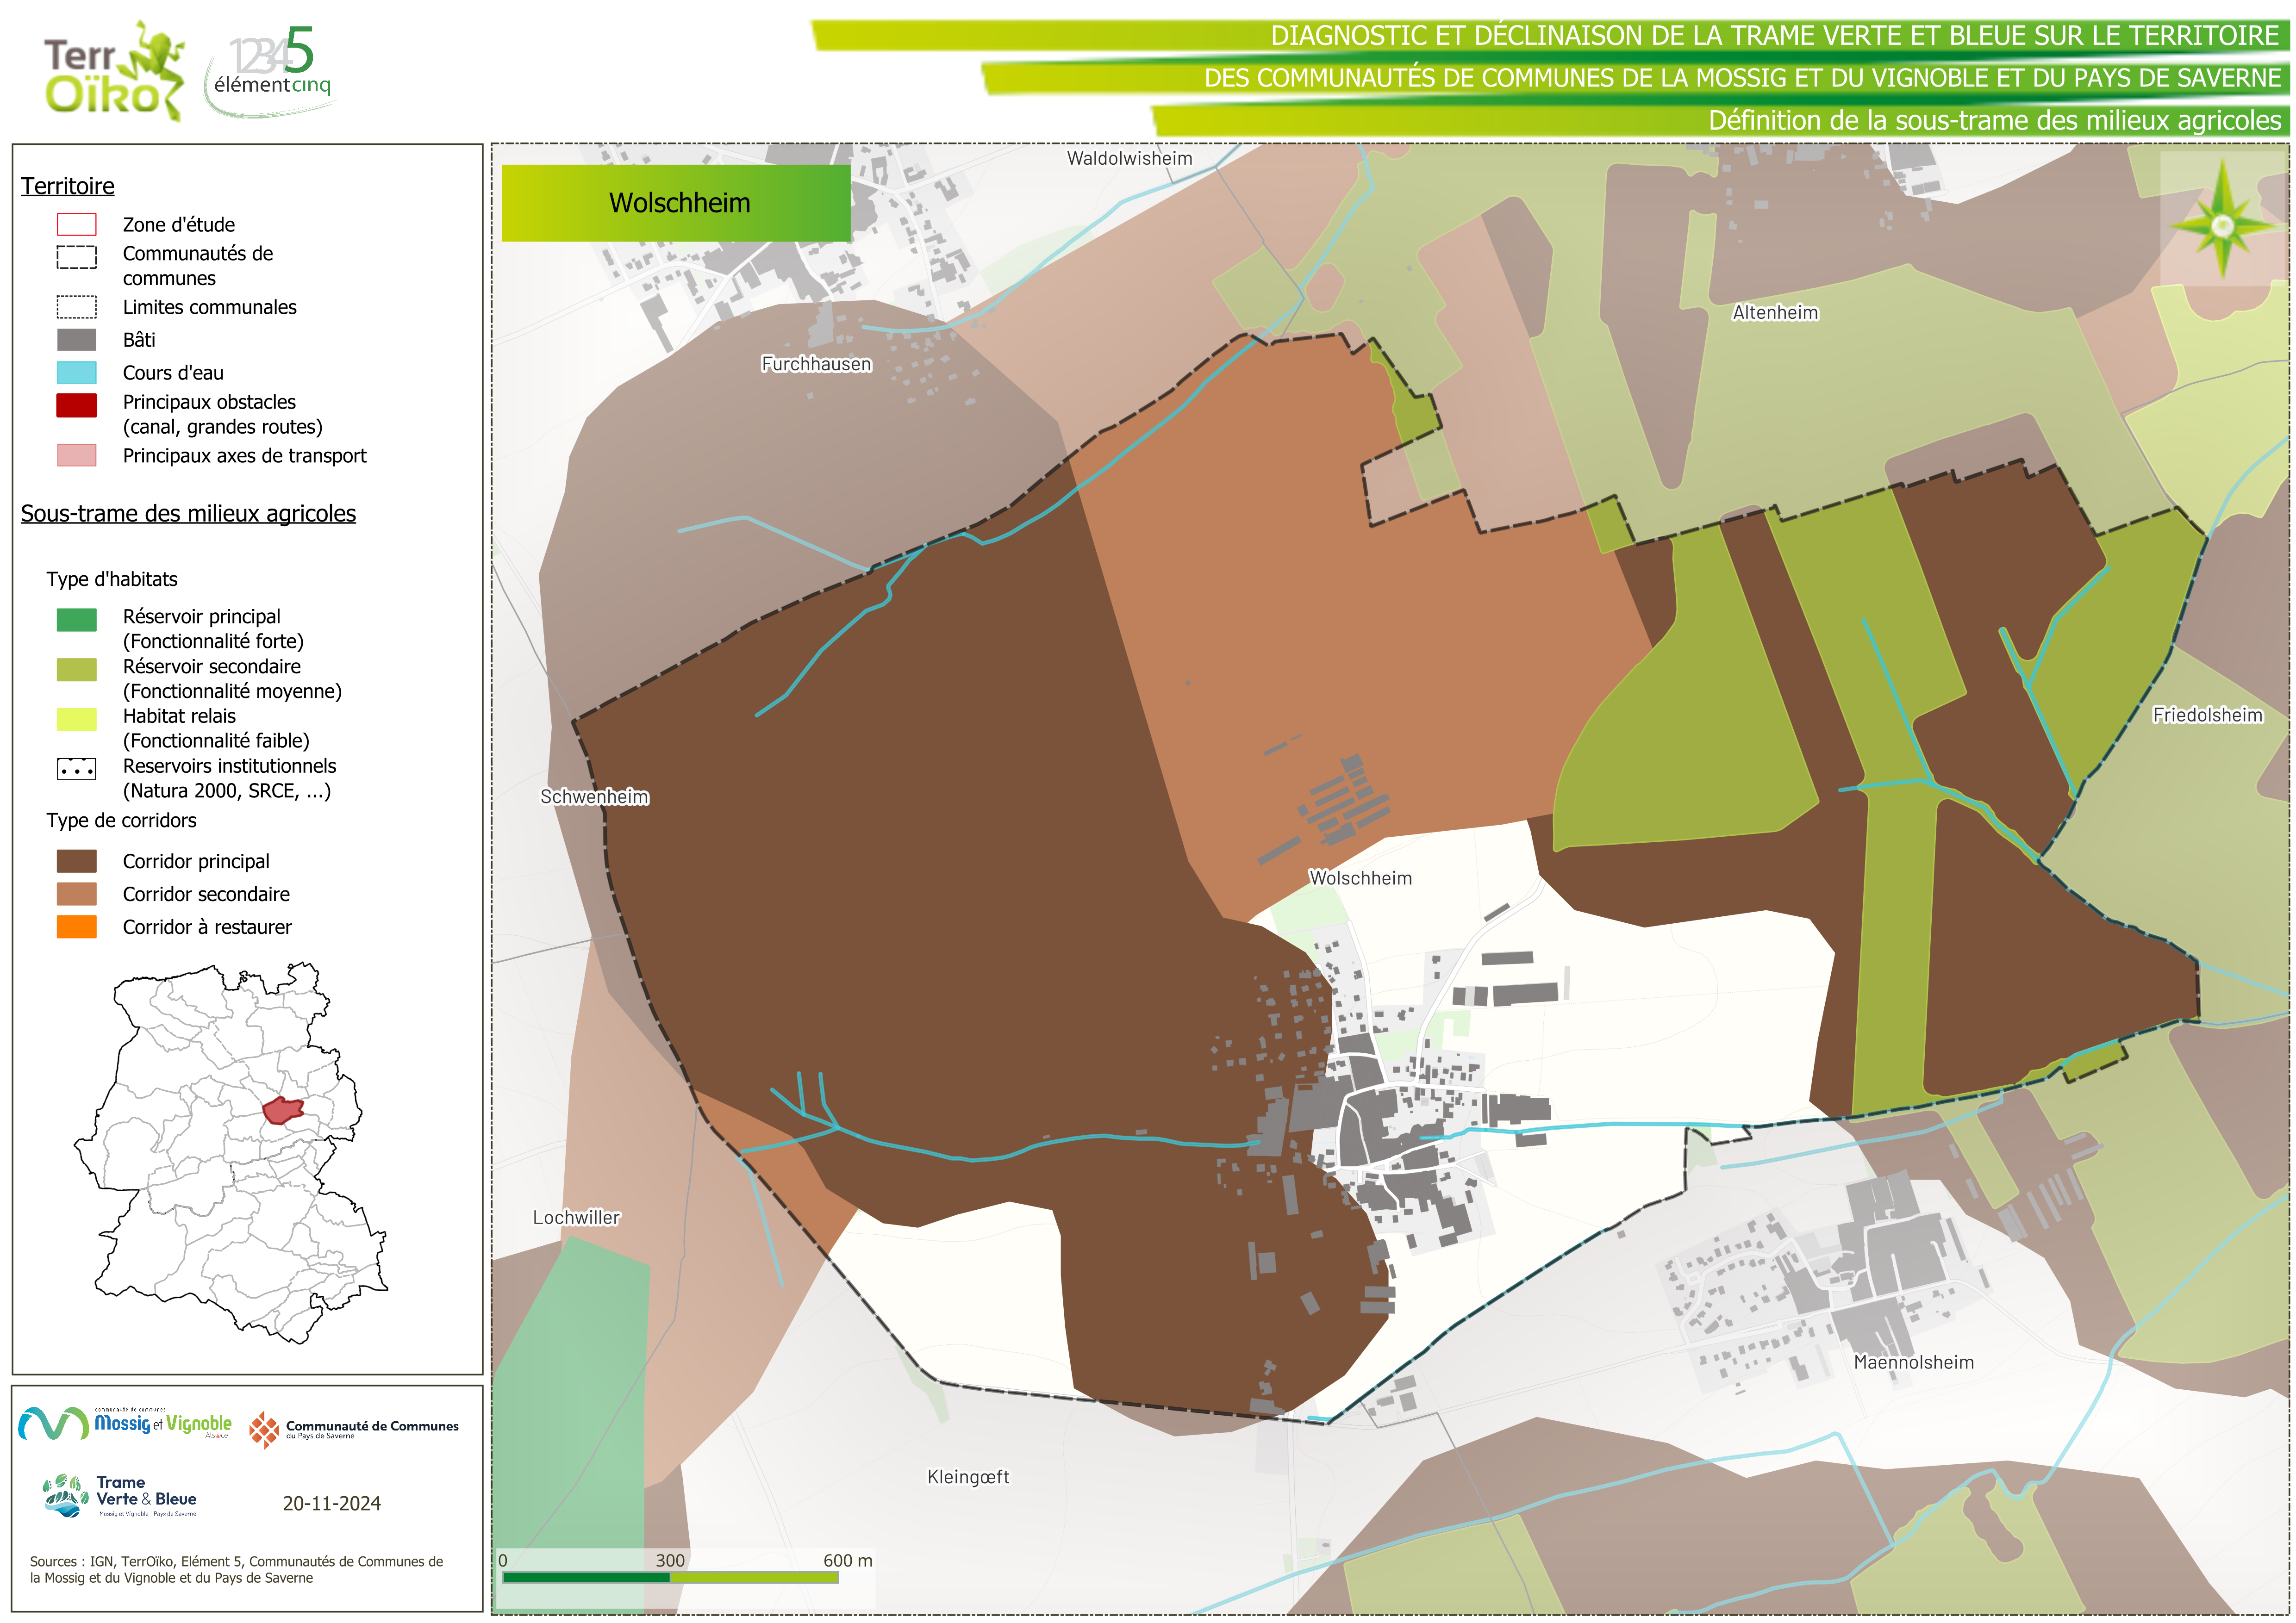Screen dimensions: 2296x1623
Task: Click the Mossig et Vignoble logo
Action: pyautogui.click(x=126, y=1423)
